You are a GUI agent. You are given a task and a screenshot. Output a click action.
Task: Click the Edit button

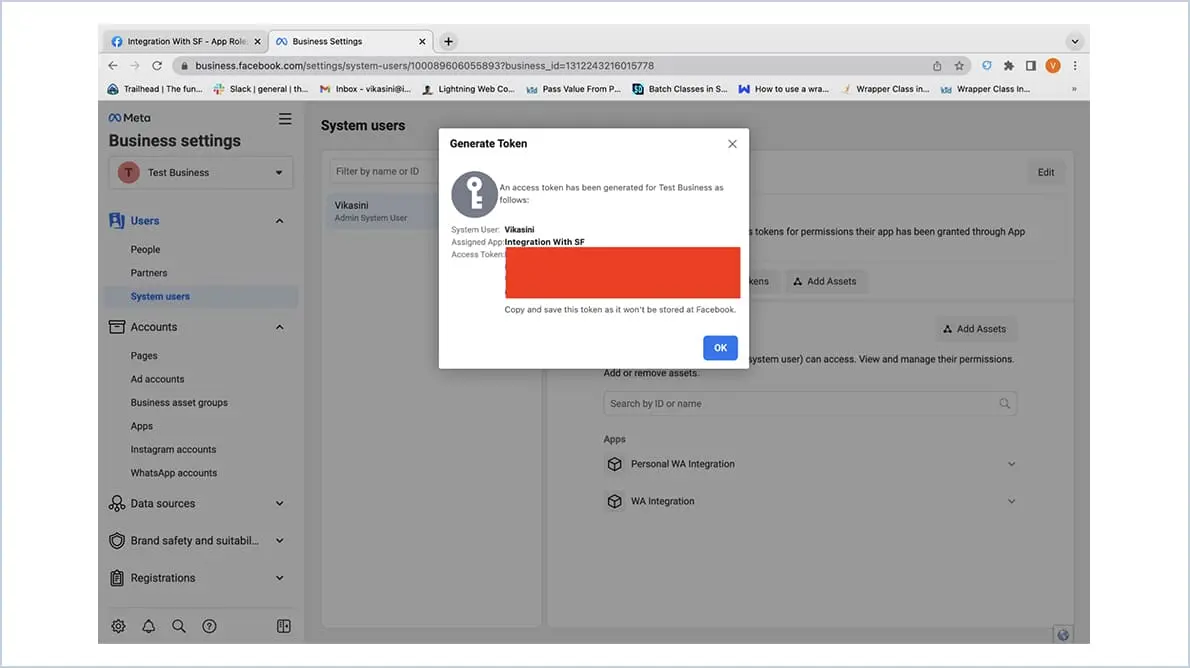(x=1046, y=172)
